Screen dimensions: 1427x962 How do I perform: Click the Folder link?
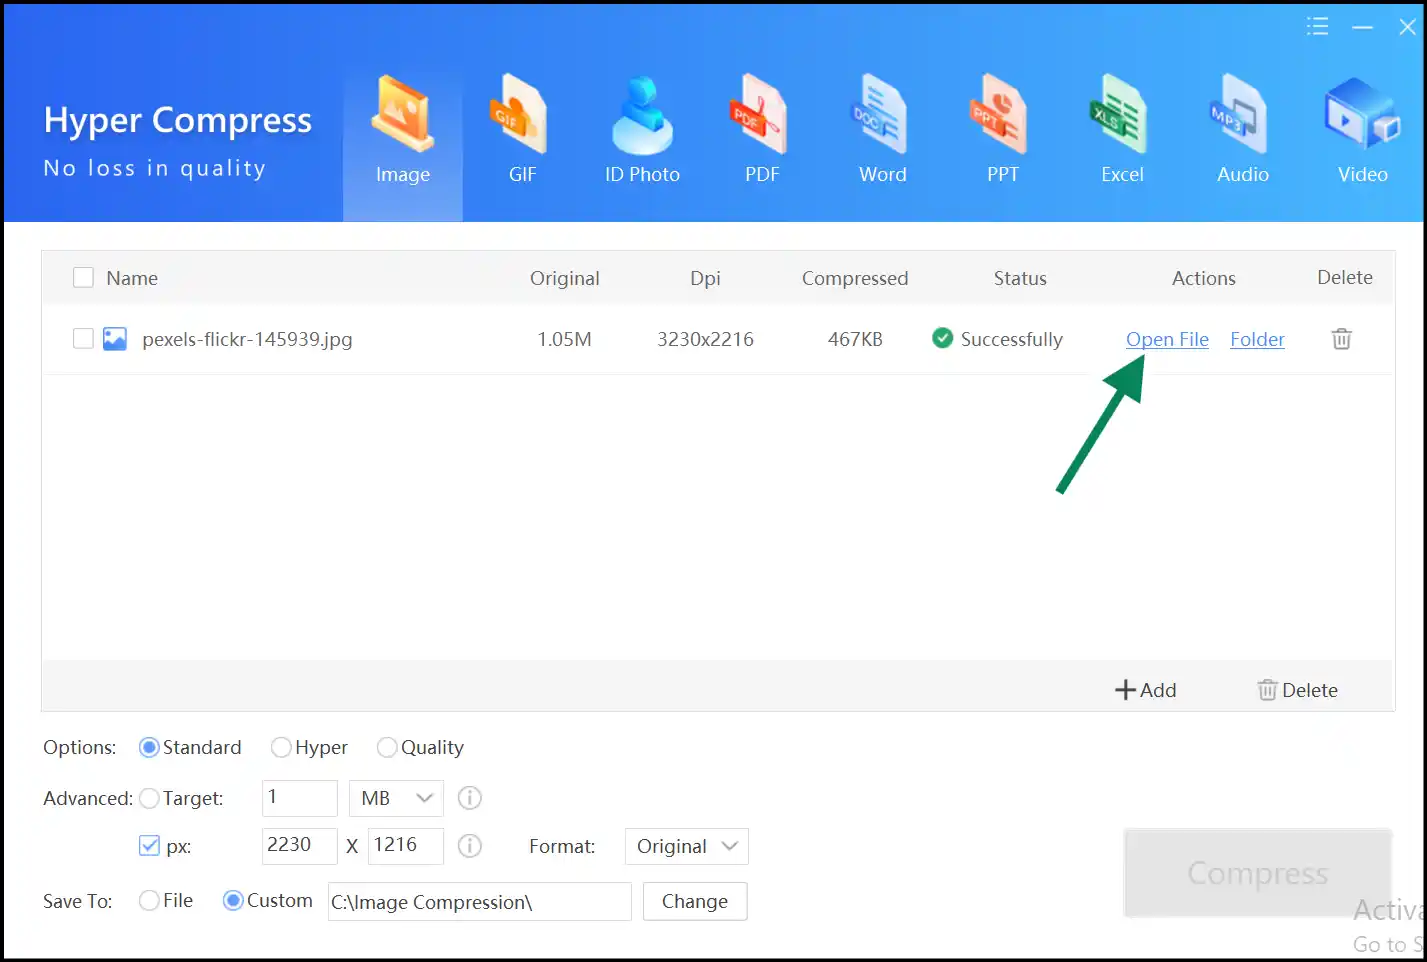1257,339
